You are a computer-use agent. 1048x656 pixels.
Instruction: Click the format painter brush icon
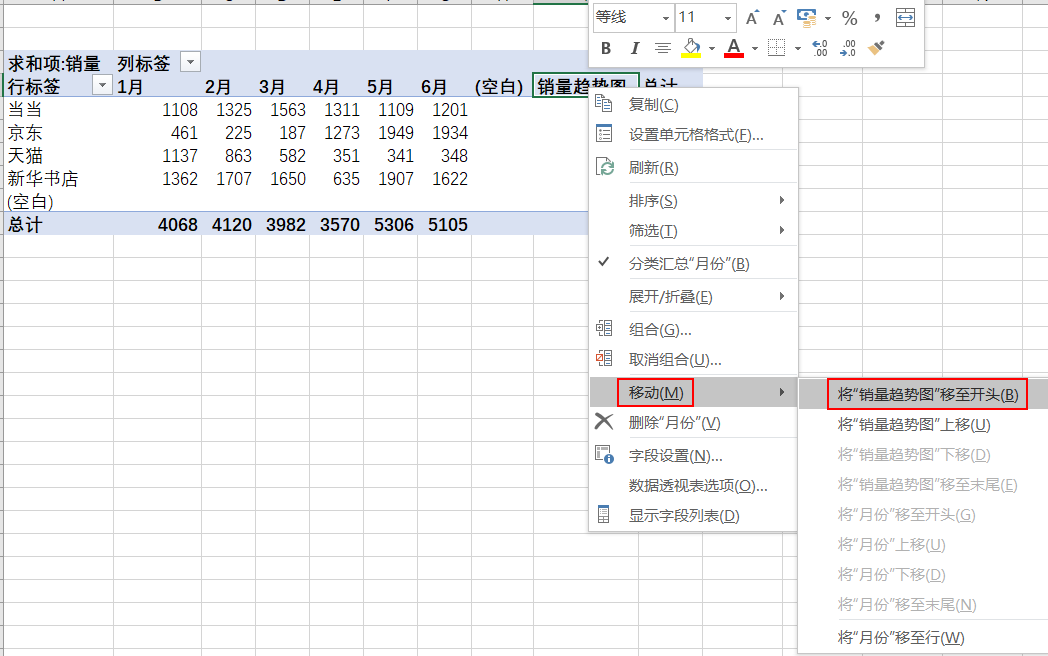tap(876, 48)
